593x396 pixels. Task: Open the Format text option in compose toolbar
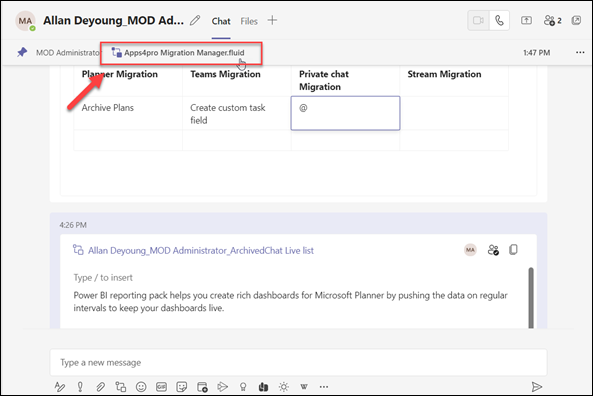point(60,387)
